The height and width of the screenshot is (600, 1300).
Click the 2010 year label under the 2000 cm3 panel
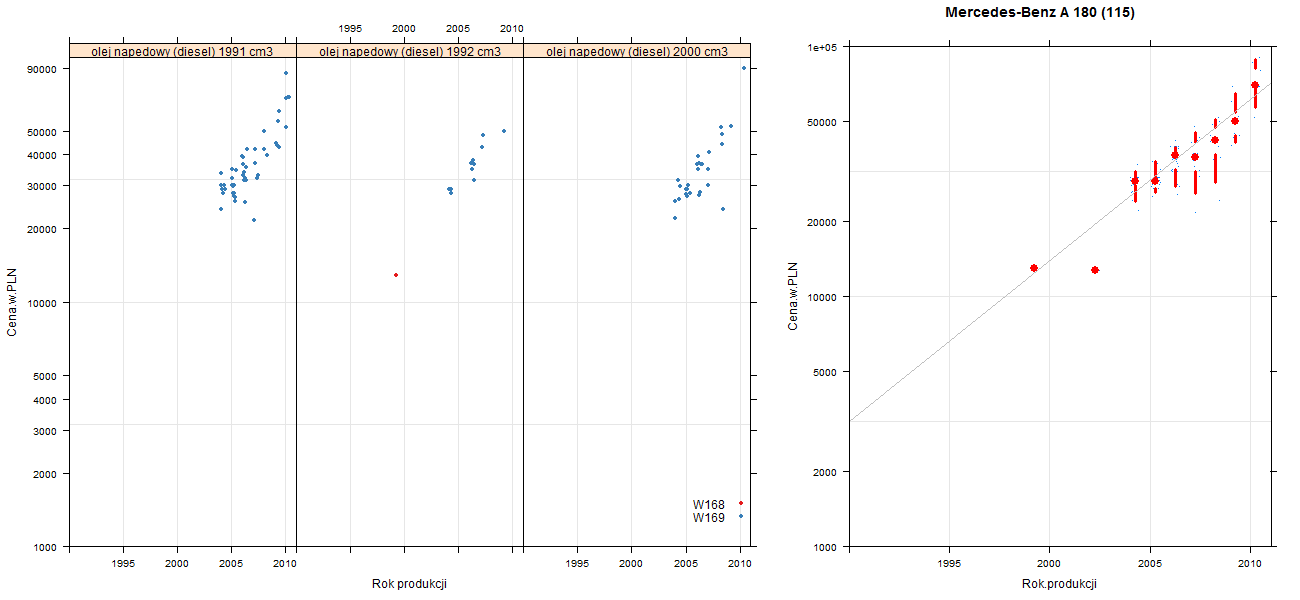(739, 564)
